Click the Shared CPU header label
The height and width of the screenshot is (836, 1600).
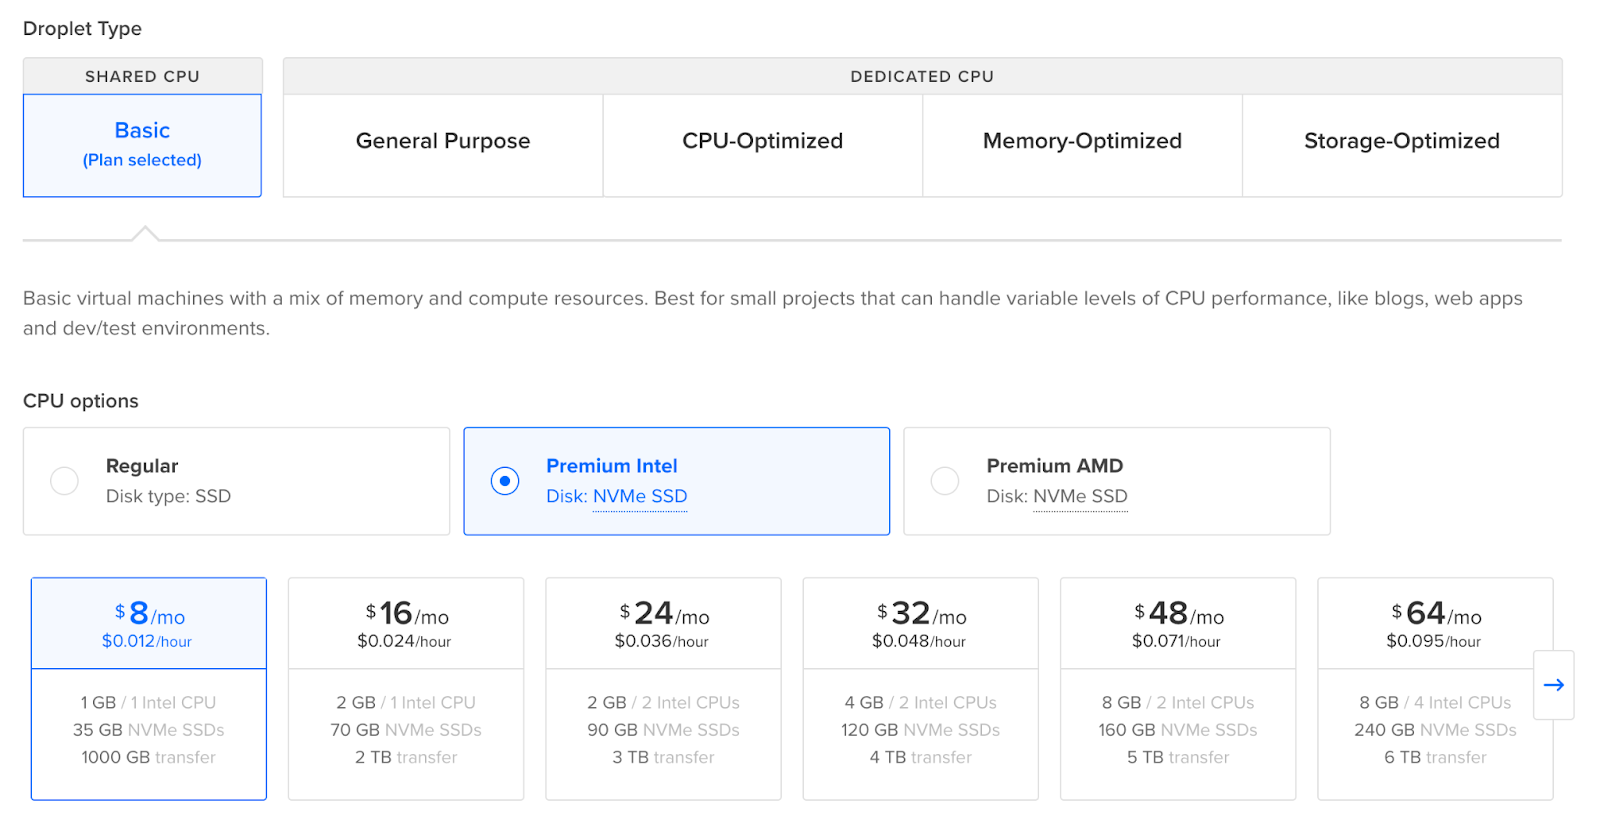click(x=142, y=77)
